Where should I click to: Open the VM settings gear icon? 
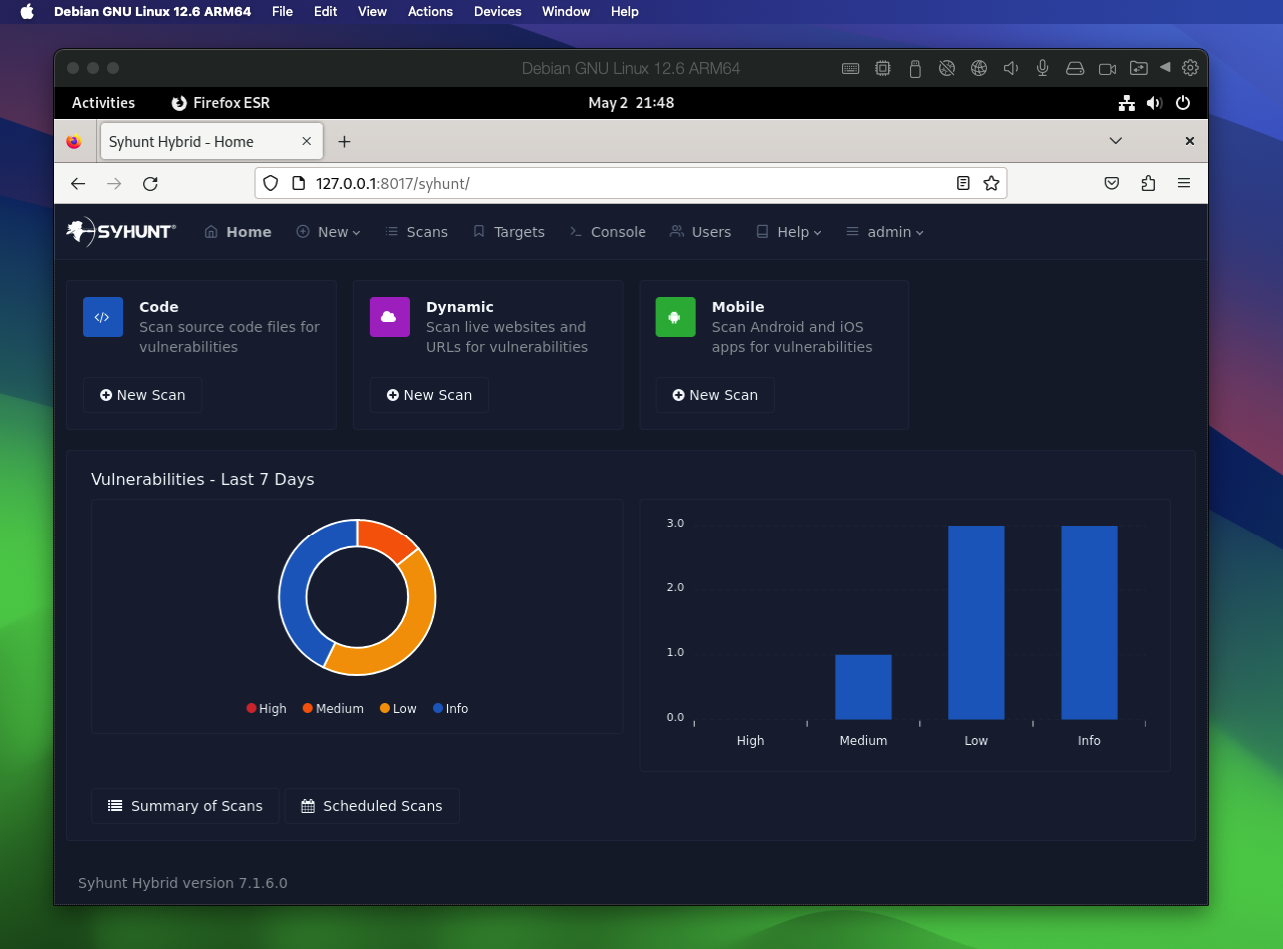pos(1190,68)
